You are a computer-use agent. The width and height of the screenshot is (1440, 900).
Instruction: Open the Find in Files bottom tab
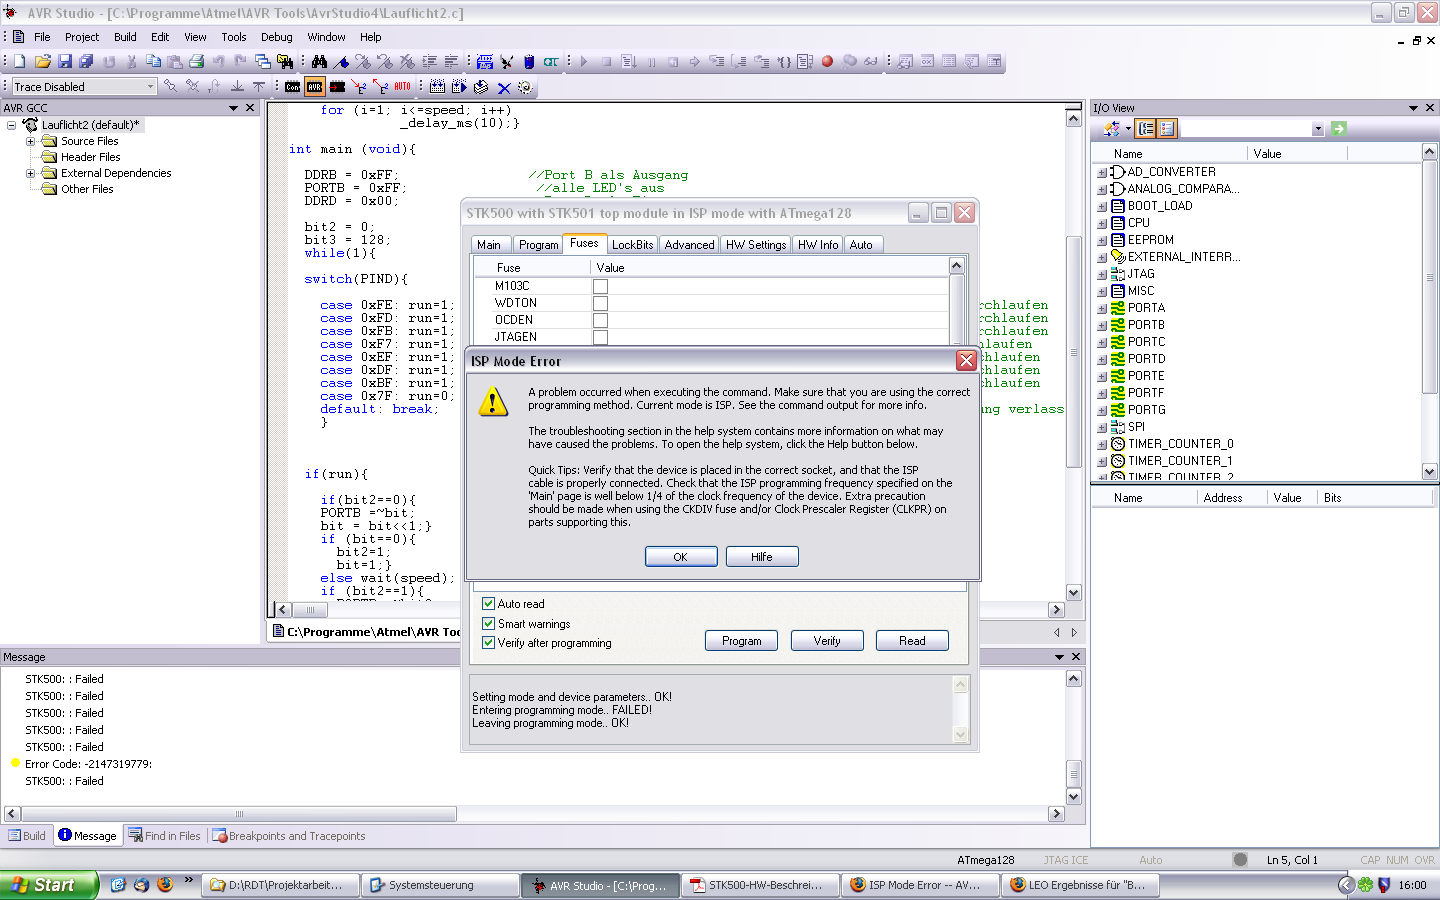click(164, 836)
